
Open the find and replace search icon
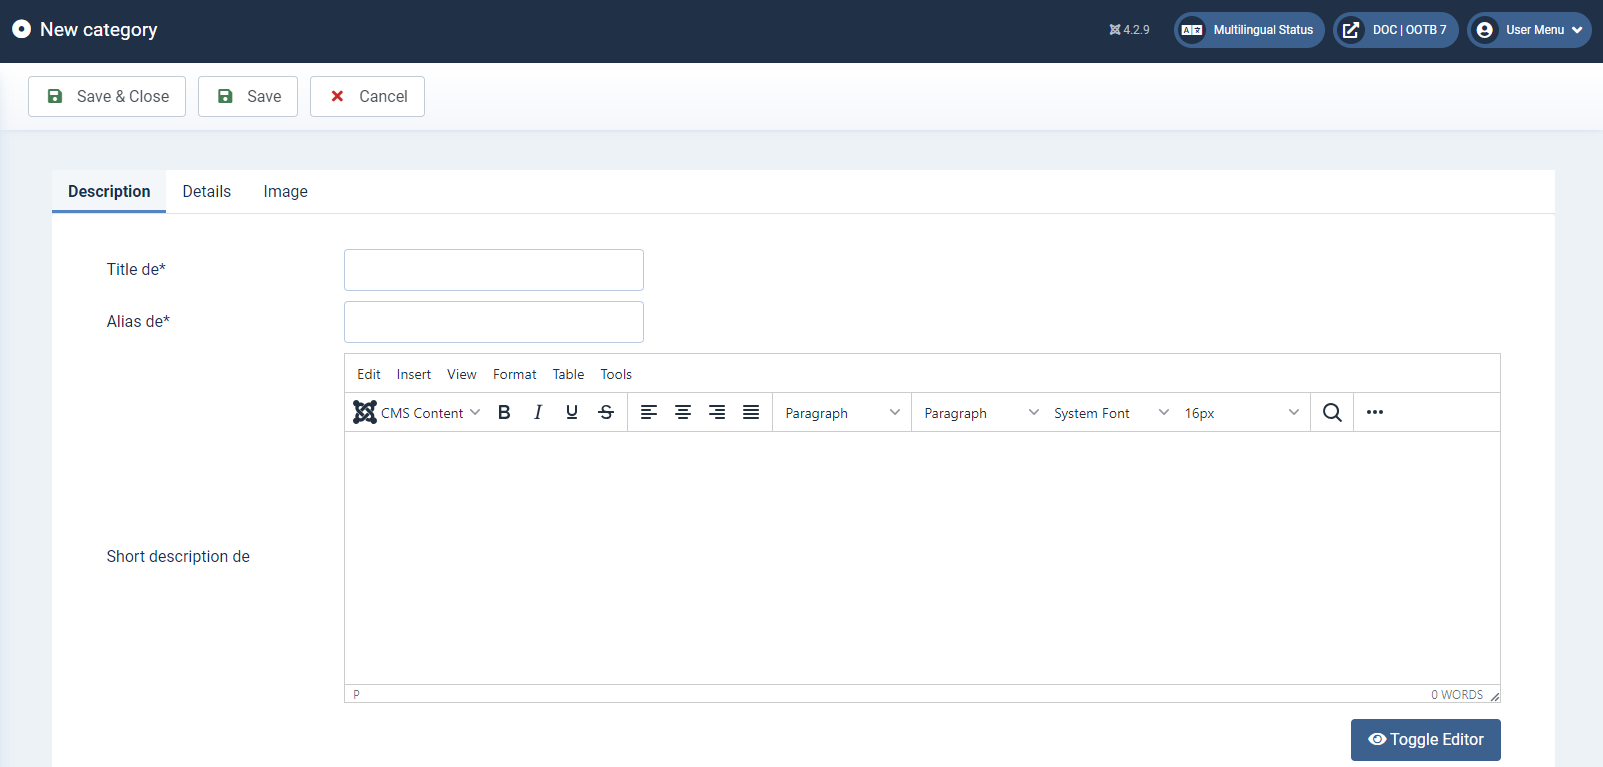pos(1332,412)
